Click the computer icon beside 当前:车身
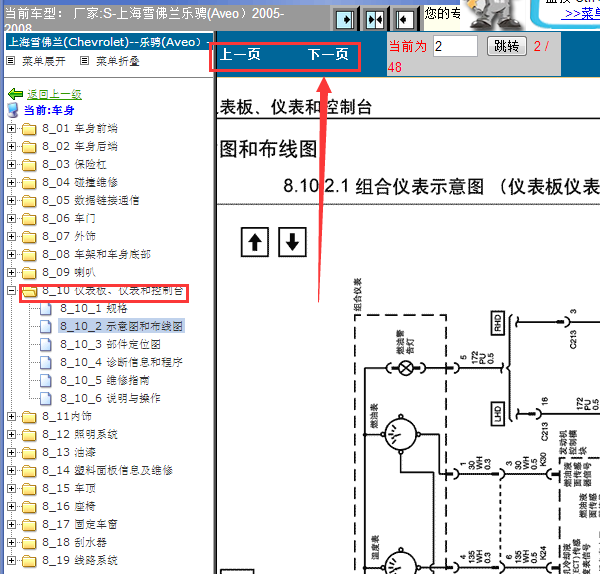This screenshot has height=574, width=600. click(x=13, y=110)
